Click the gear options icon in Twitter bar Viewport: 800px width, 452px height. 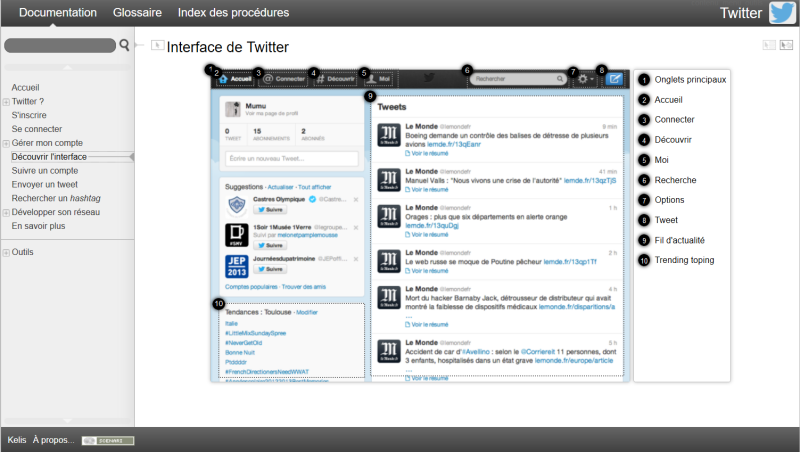tap(584, 79)
